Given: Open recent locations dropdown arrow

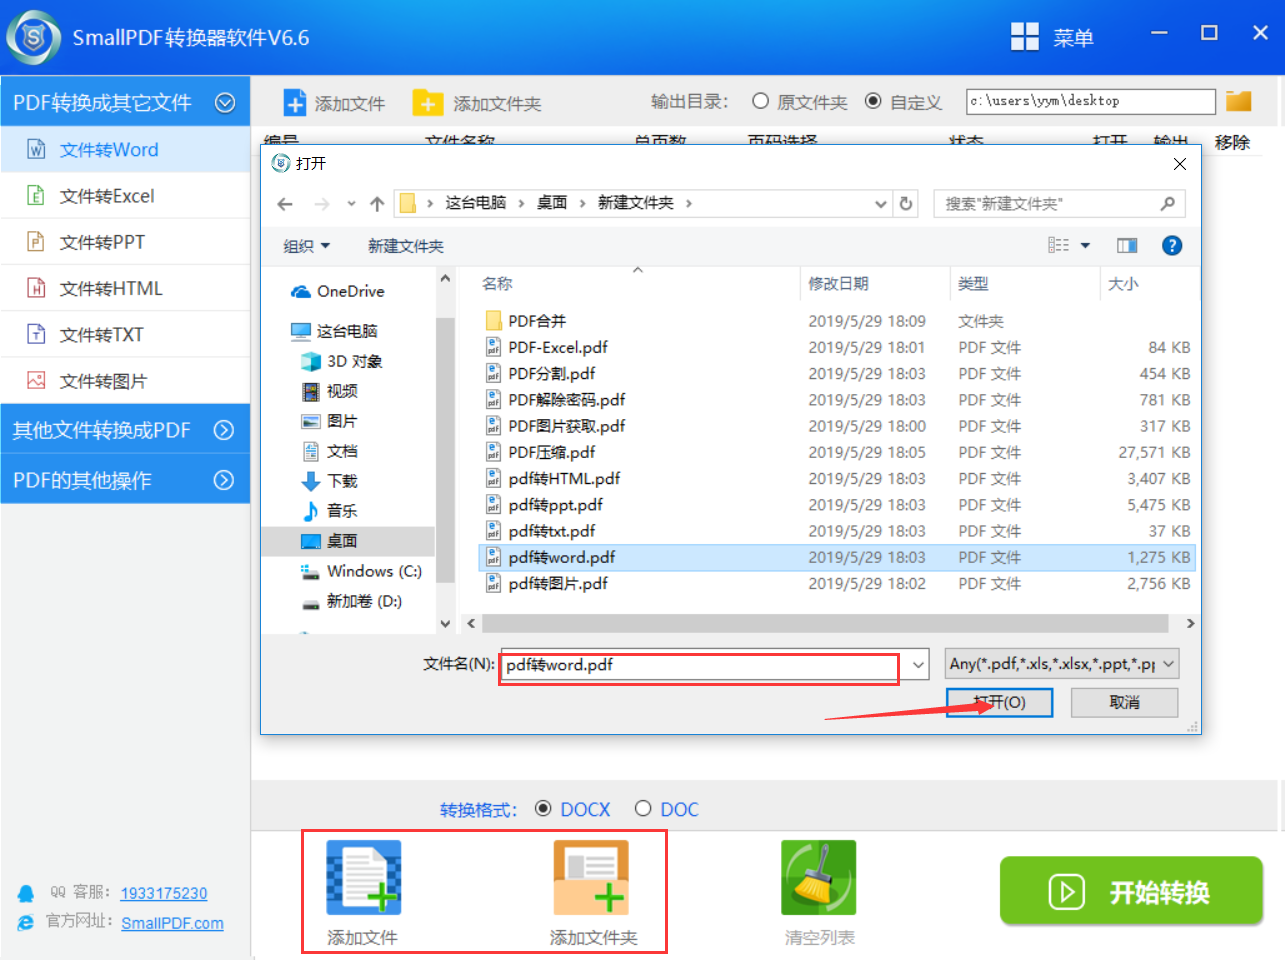Looking at the screenshot, I should (x=351, y=204).
